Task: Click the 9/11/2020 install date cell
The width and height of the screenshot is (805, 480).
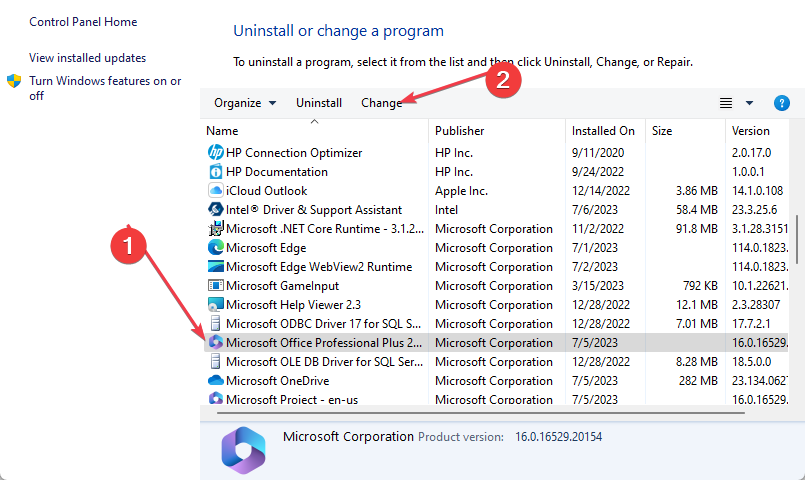Action: click(x=598, y=153)
